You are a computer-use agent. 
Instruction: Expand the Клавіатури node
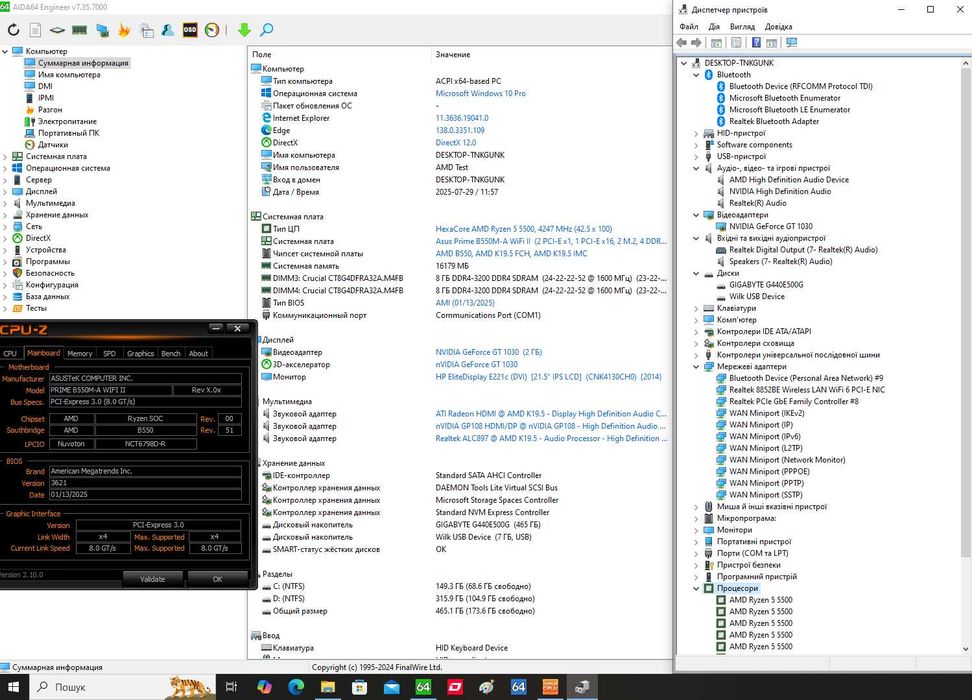[x=696, y=308]
